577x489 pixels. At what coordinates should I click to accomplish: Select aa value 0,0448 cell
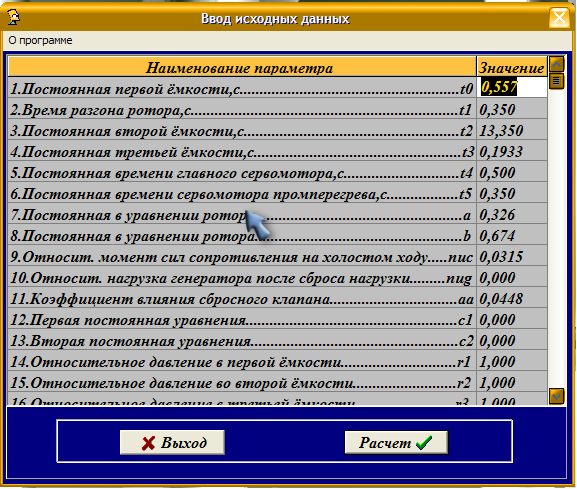coord(512,298)
